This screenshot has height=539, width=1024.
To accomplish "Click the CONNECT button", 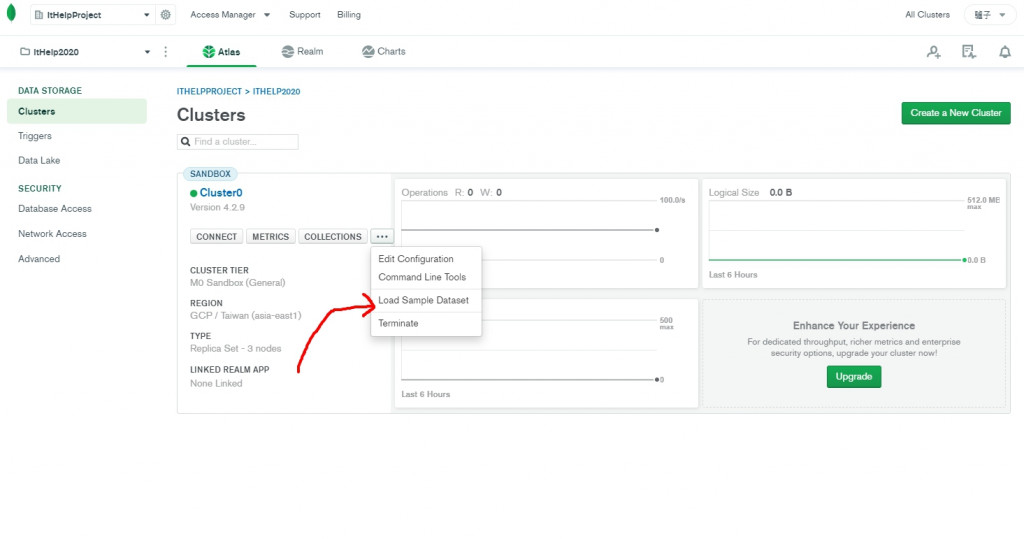I will 216,237.
